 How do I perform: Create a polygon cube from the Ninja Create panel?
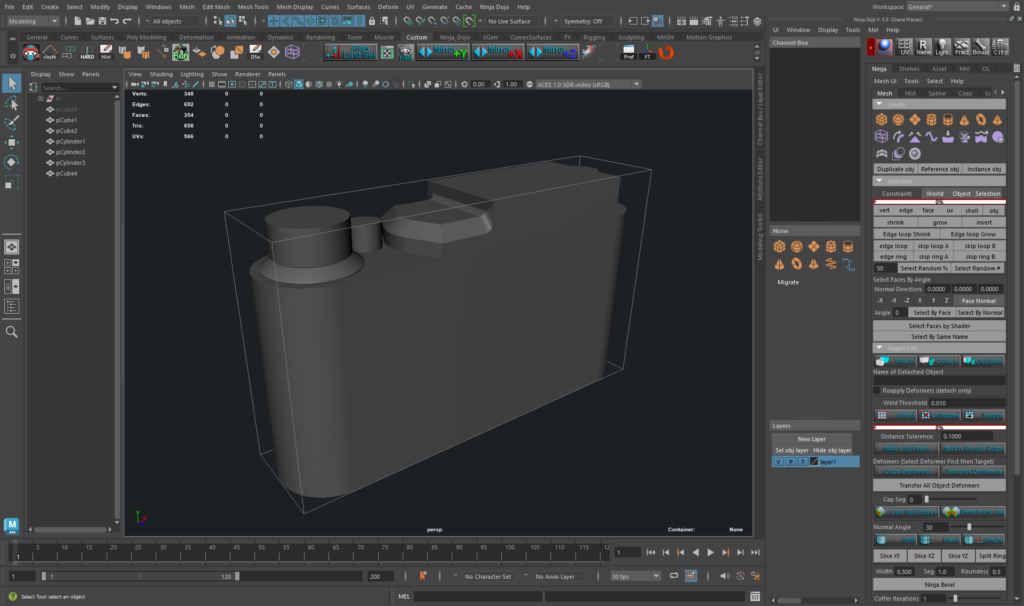(x=883, y=119)
